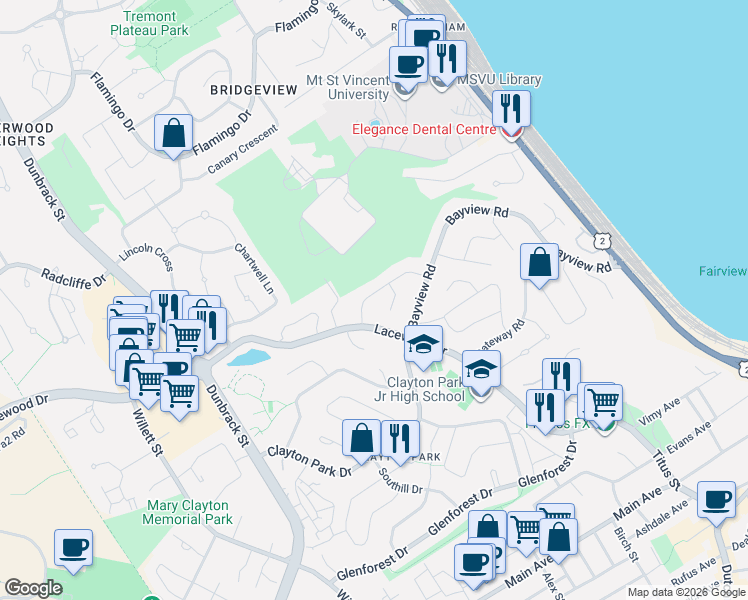The width and height of the screenshot is (748, 600).
Task: Select the graduation cap marker near Gateway Rd
Action: pos(481,370)
